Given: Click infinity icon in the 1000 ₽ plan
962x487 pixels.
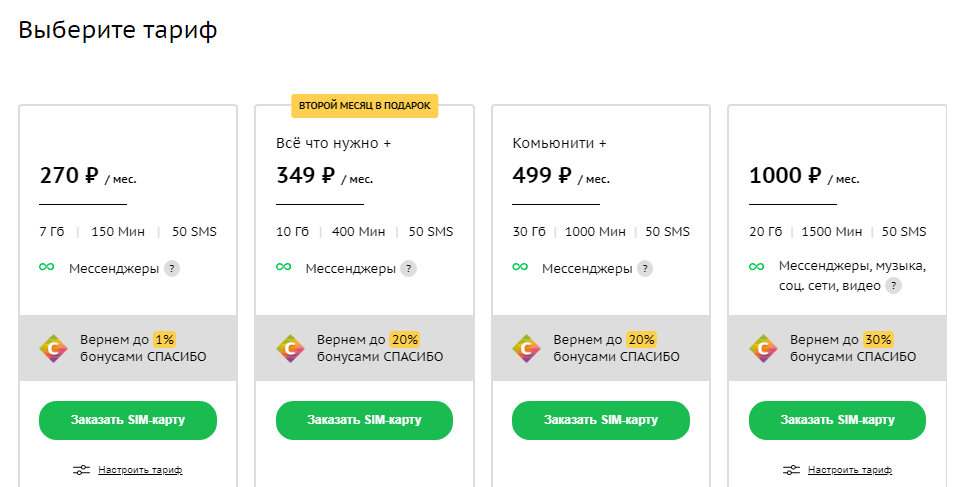Looking at the screenshot, I should (756, 267).
